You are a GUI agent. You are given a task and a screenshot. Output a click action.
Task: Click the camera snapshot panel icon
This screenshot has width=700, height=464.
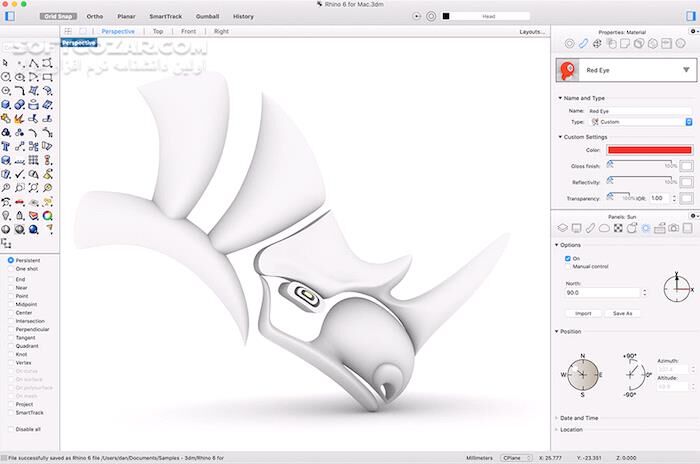point(674,228)
